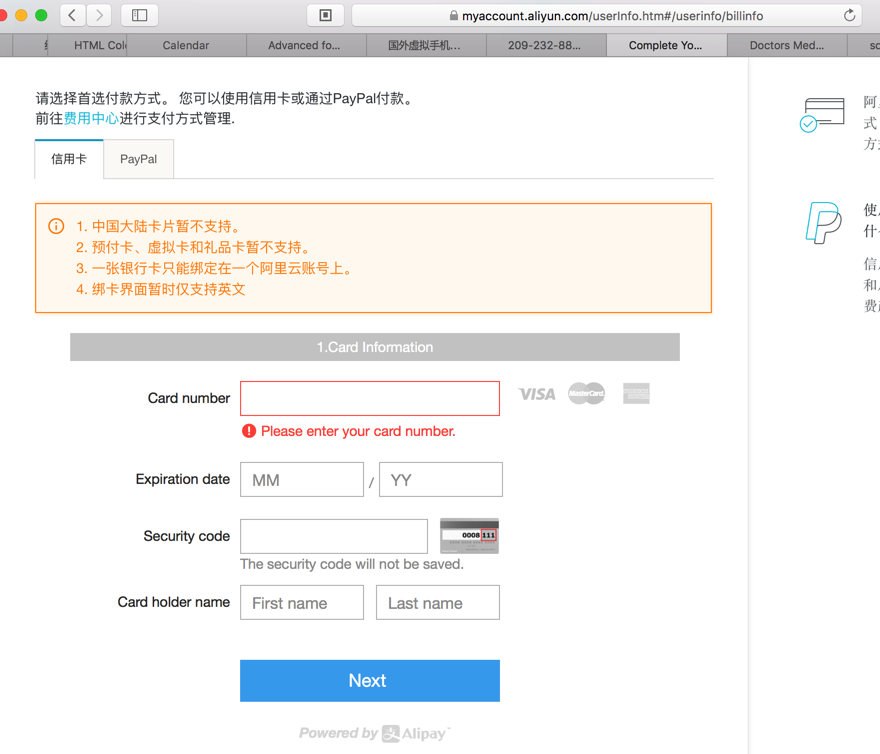Open the 费用中心 link
This screenshot has height=754, width=880.
pyautogui.click(x=91, y=118)
